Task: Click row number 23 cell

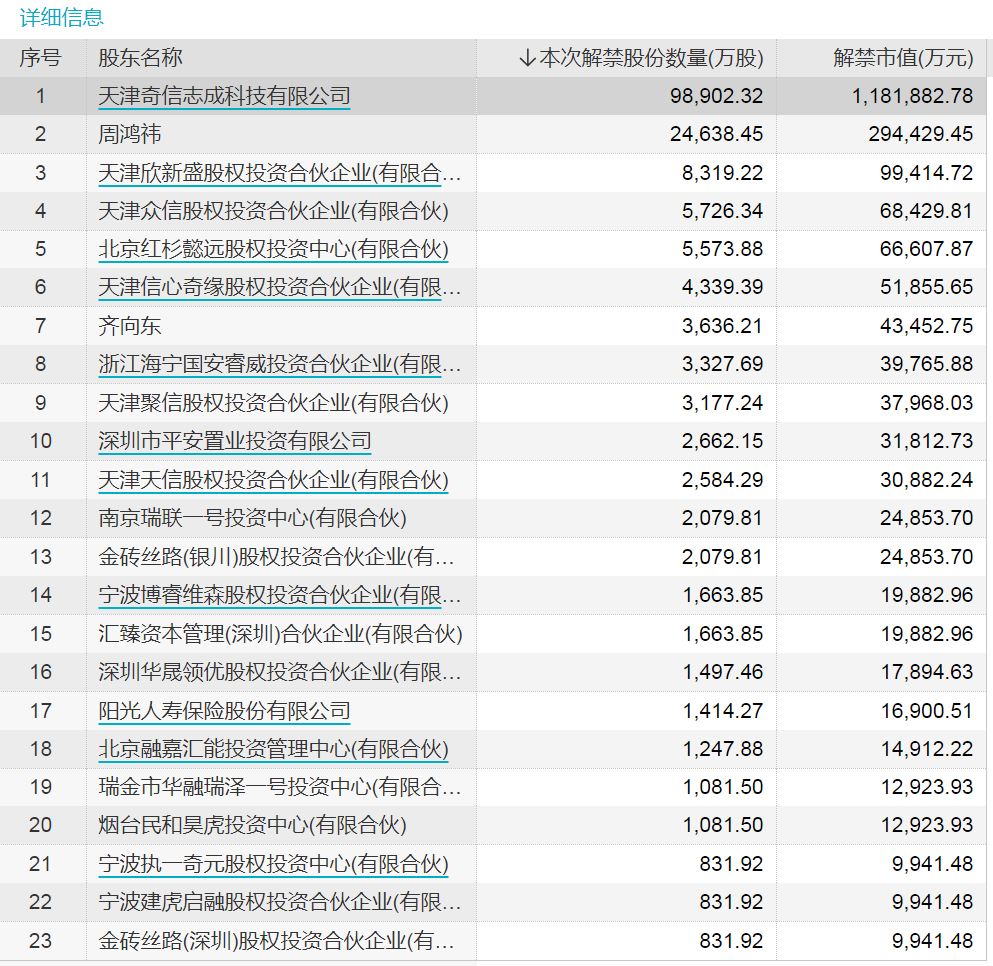Action: pyautogui.click(x=41, y=941)
